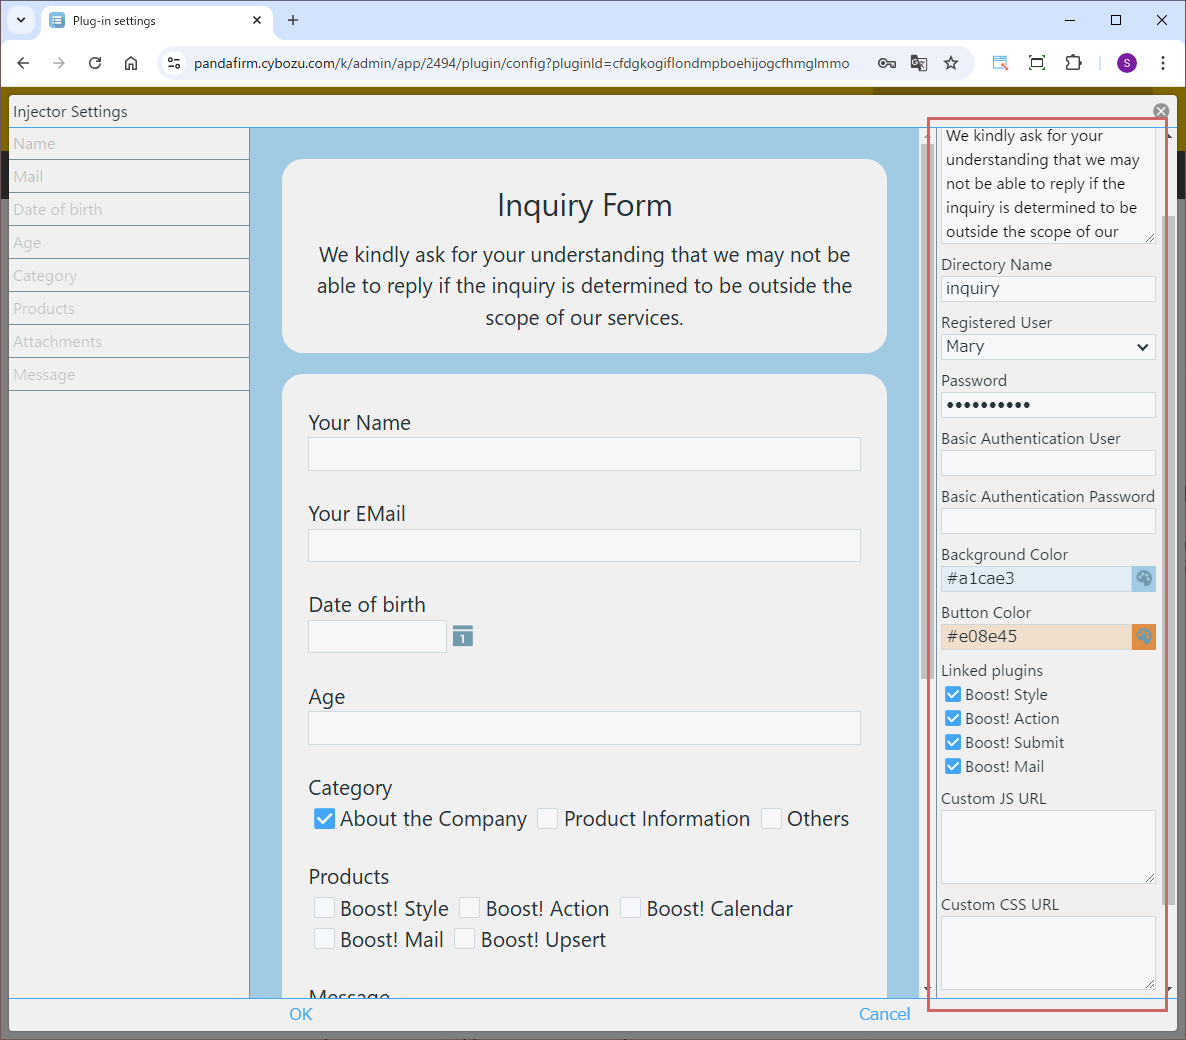1186x1040 pixels.
Task: Uncheck the About the Company checkbox
Action: 324,819
